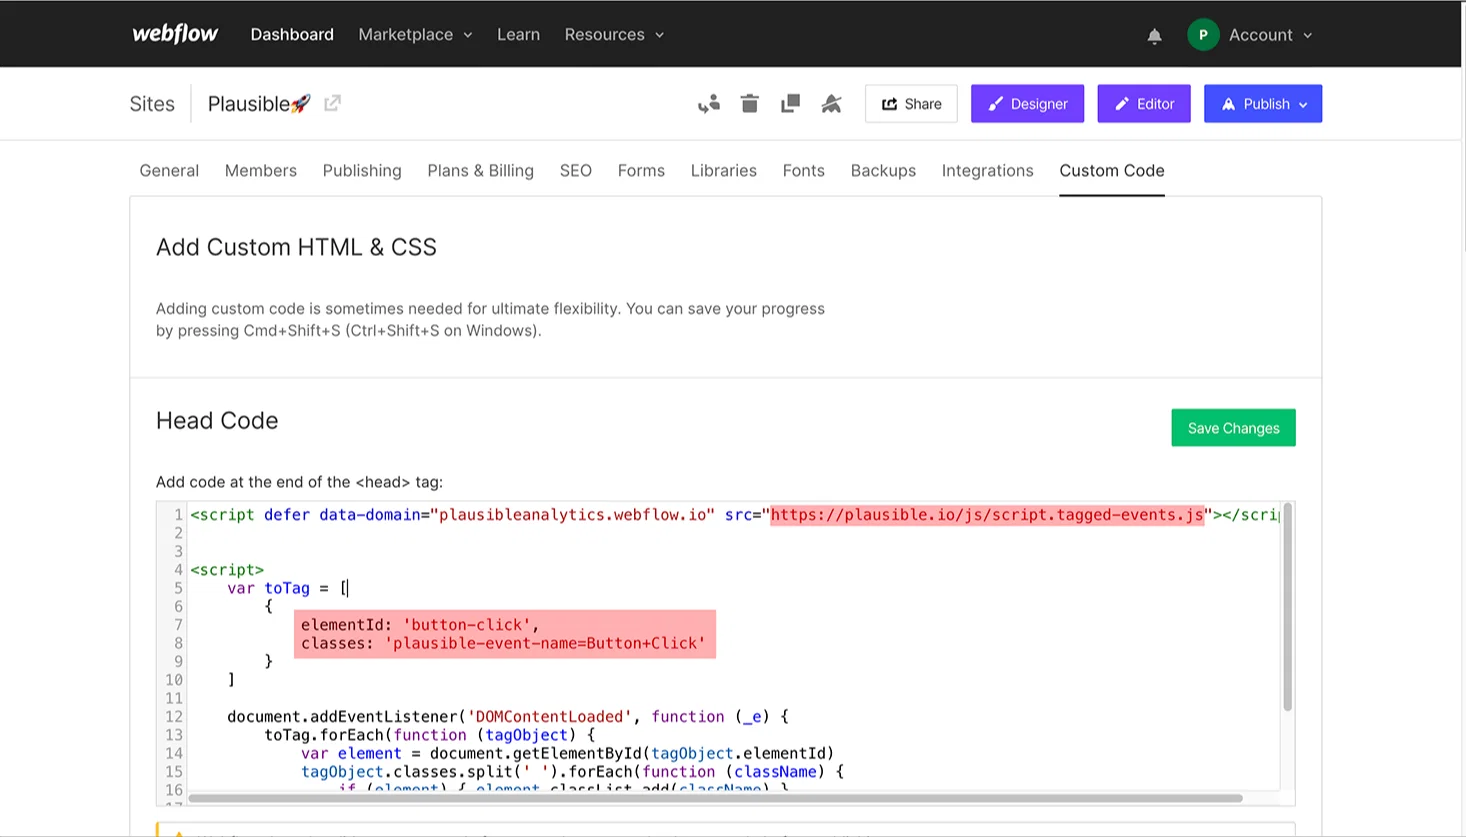Image resolution: width=1466 pixels, height=837 pixels.
Task: Click the script.tagged-events.js URL
Action: pos(987,515)
